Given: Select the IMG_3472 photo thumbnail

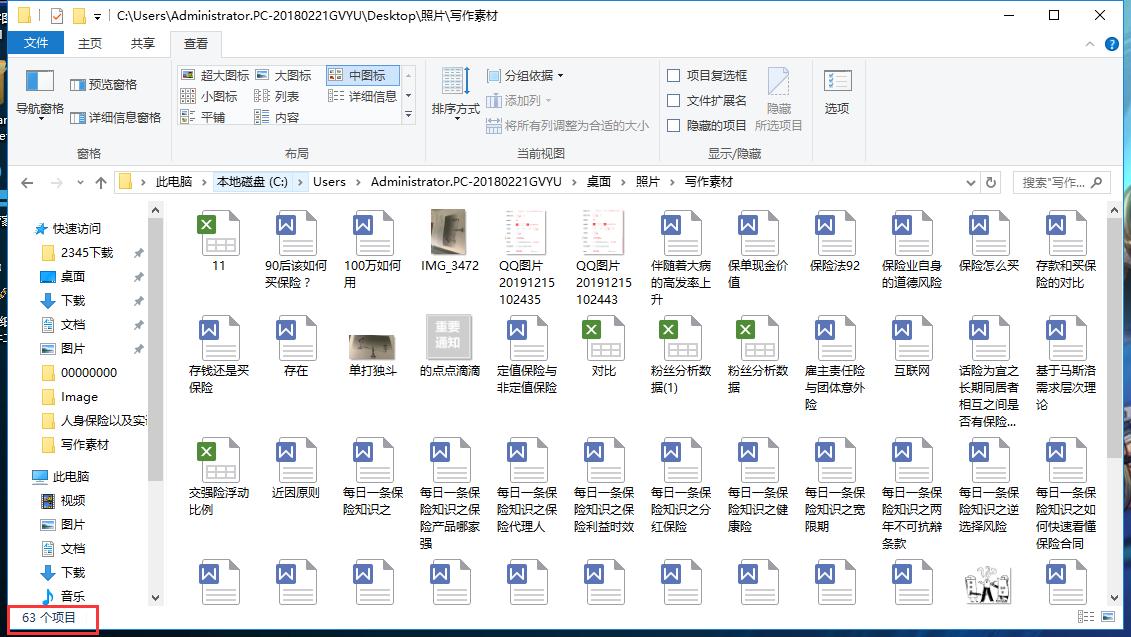Looking at the screenshot, I should click(x=450, y=234).
